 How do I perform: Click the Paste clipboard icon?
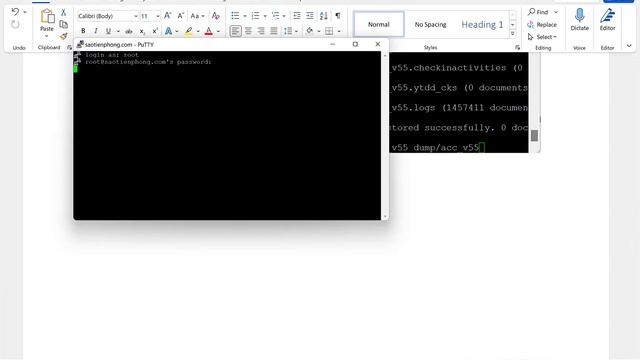point(47,17)
